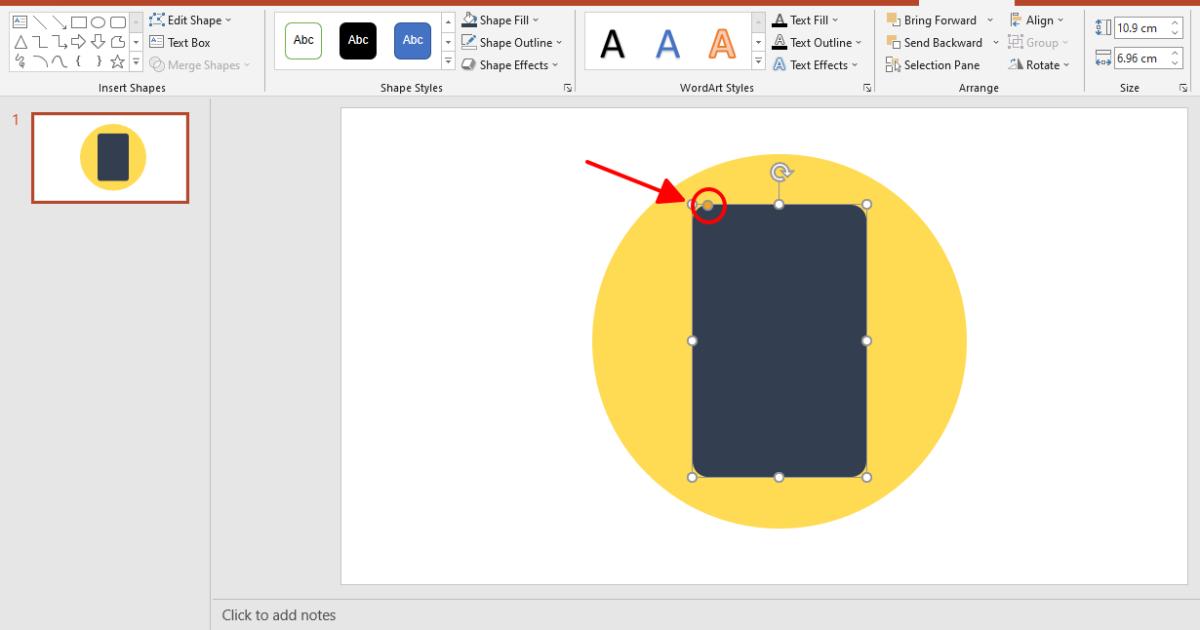Click the Send Backward button
Image resolution: width=1200 pixels, height=630 pixels.
[x=936, y=42]
